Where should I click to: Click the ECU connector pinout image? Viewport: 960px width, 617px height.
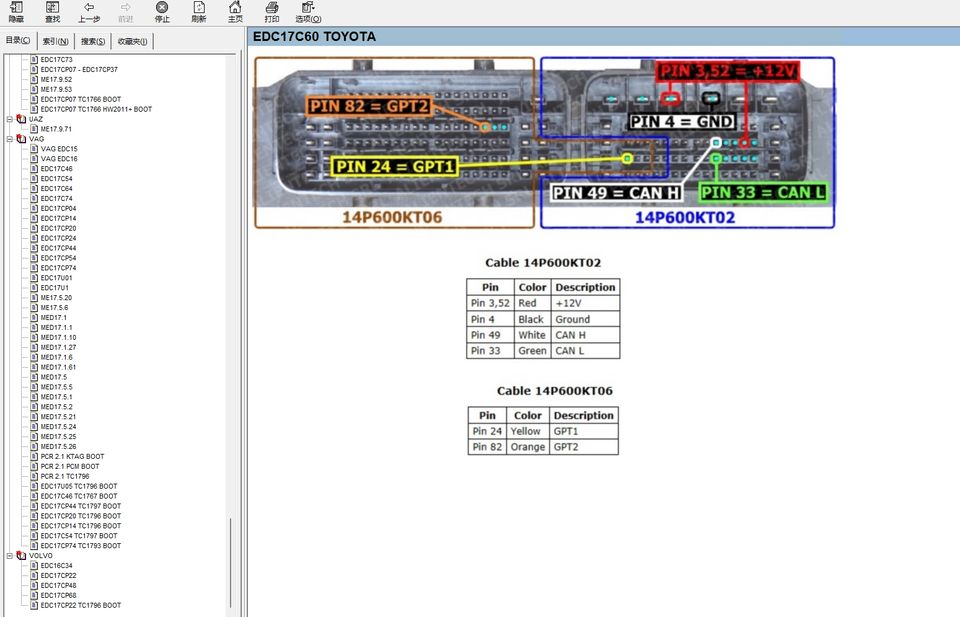(x=545, y=142)
